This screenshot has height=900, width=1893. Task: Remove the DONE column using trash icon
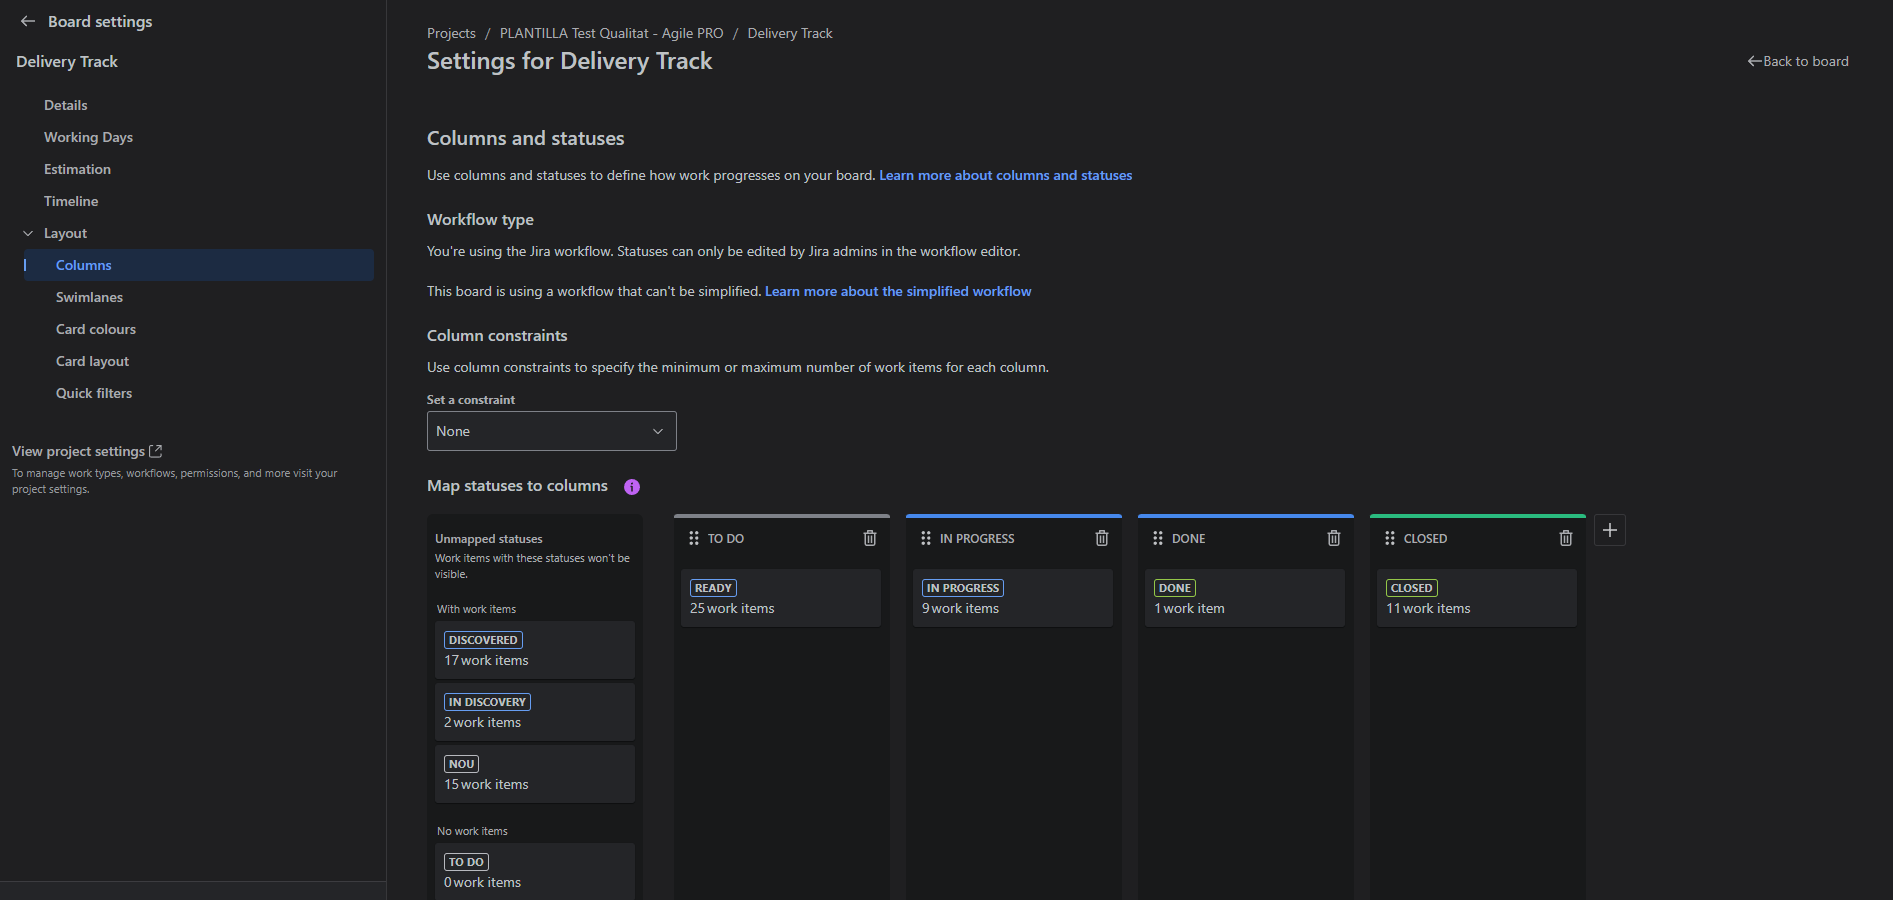(x=1333, y=538)
